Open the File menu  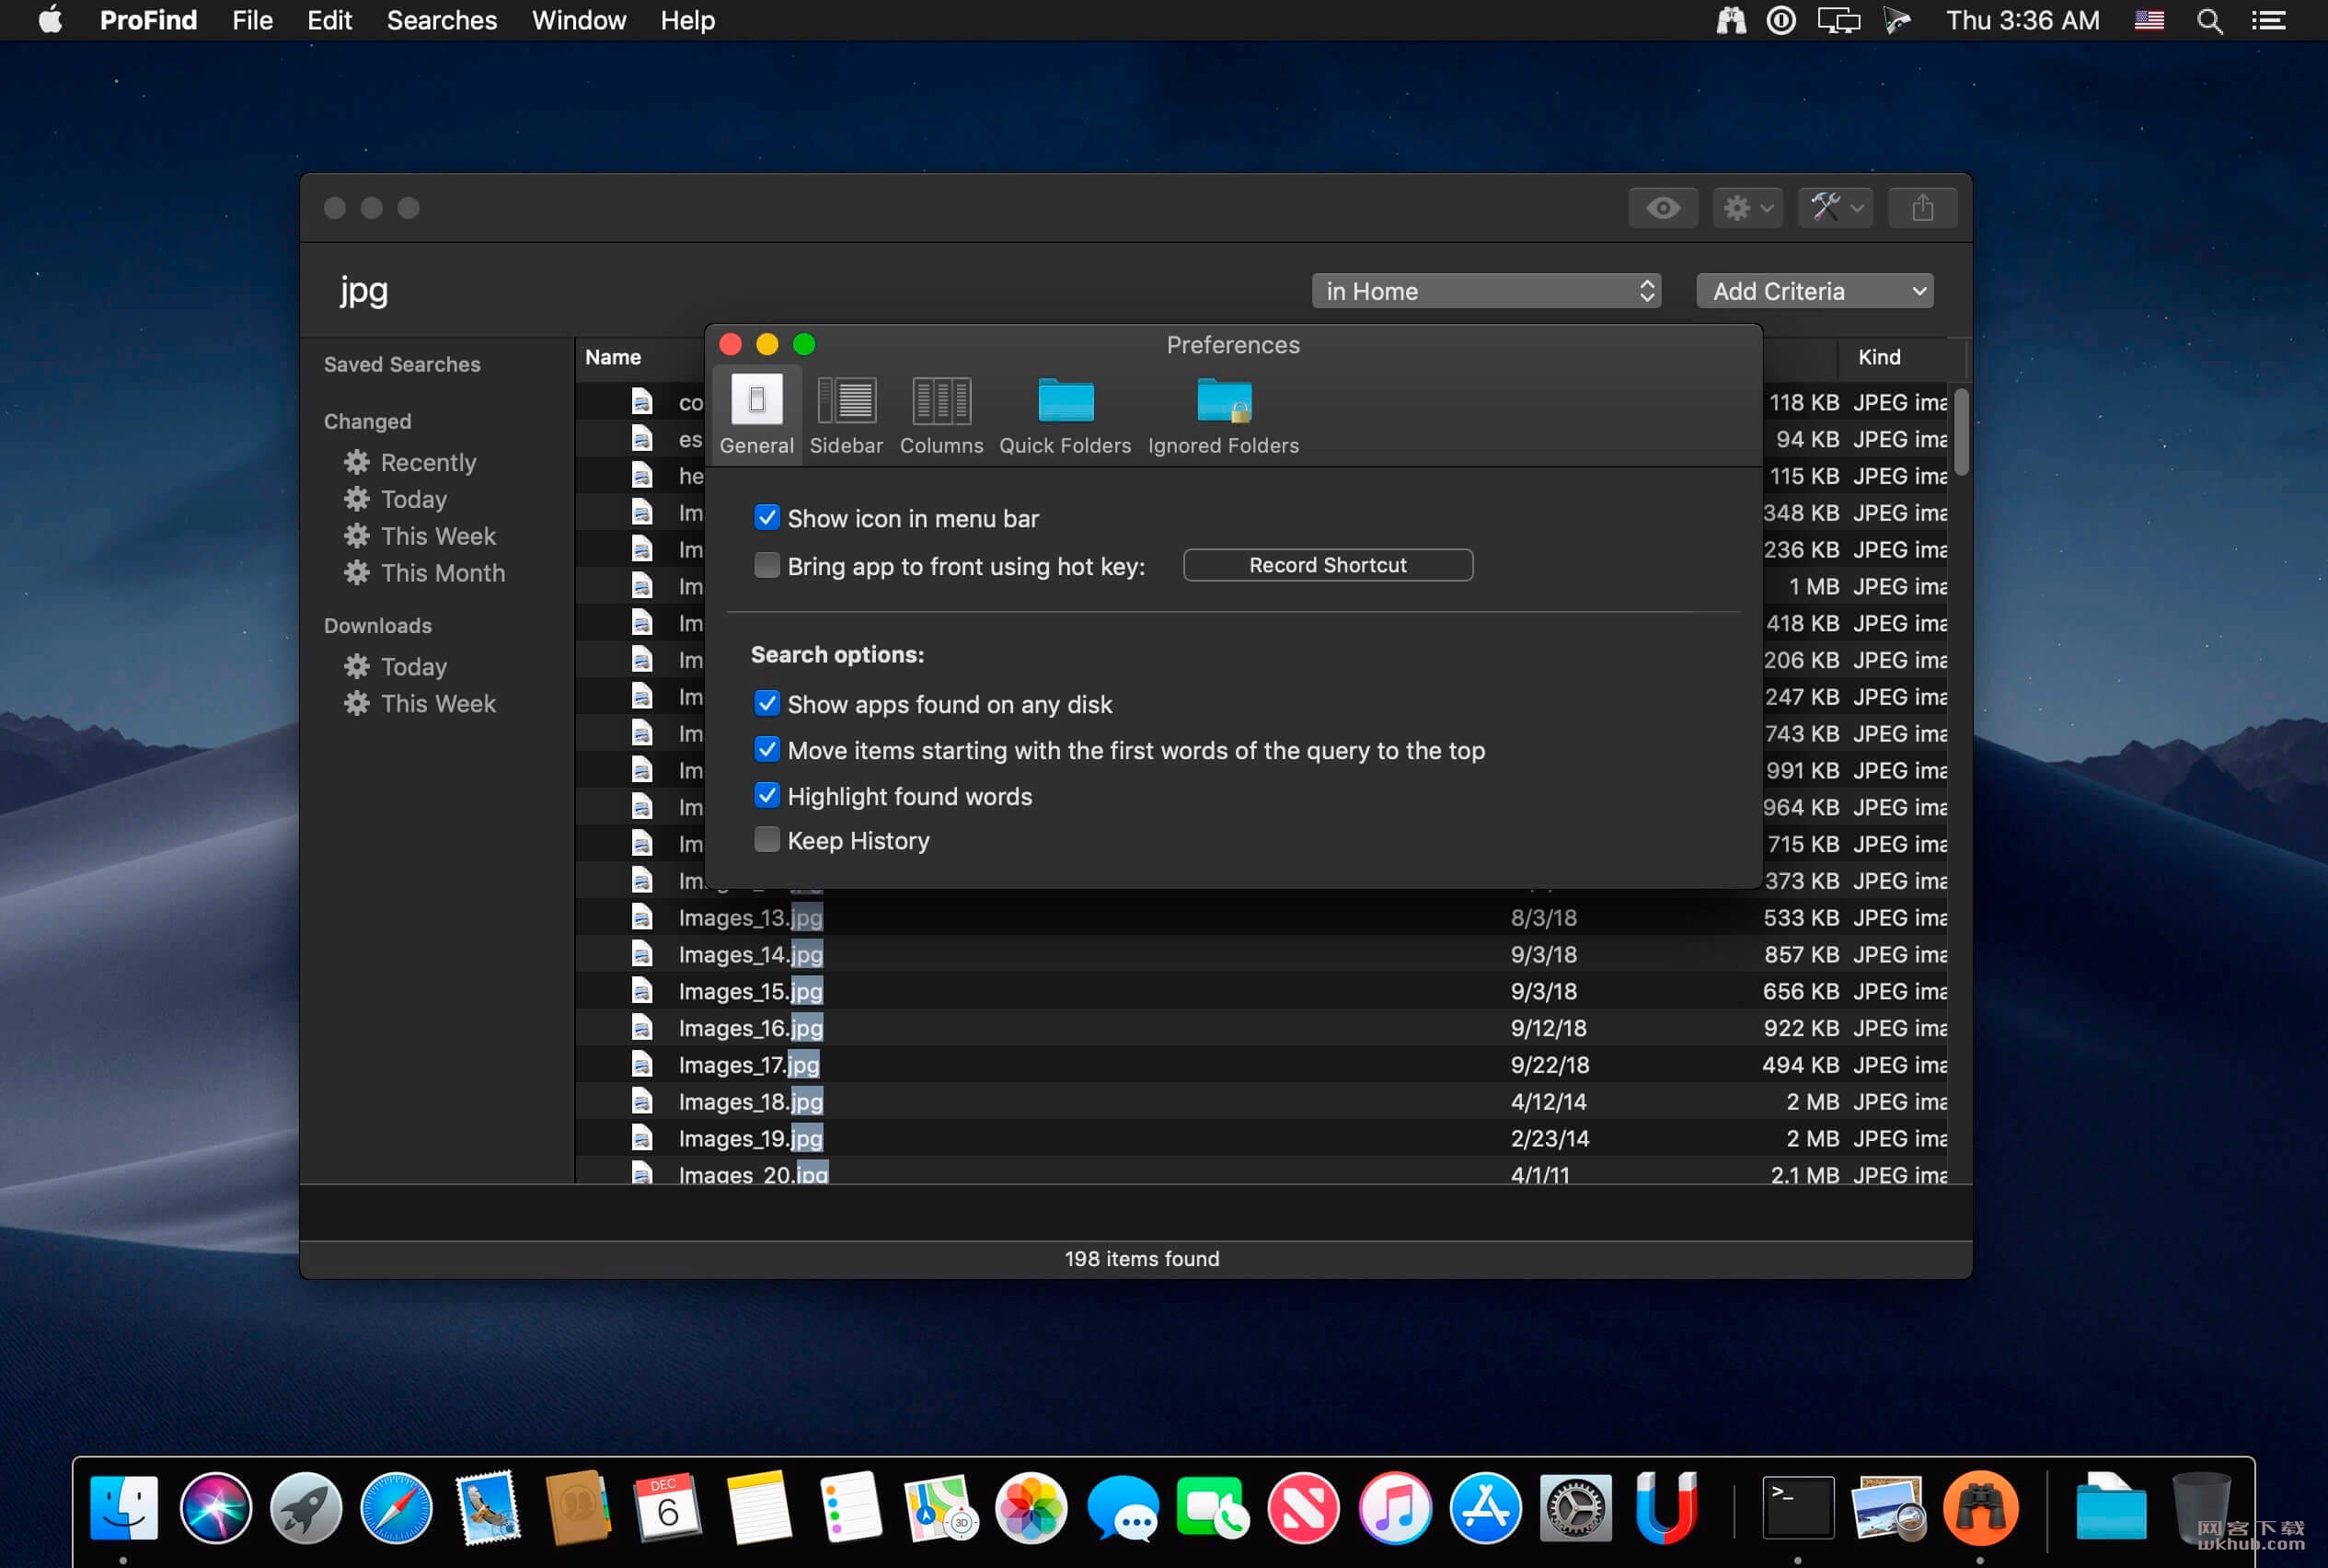coord(252,20)
